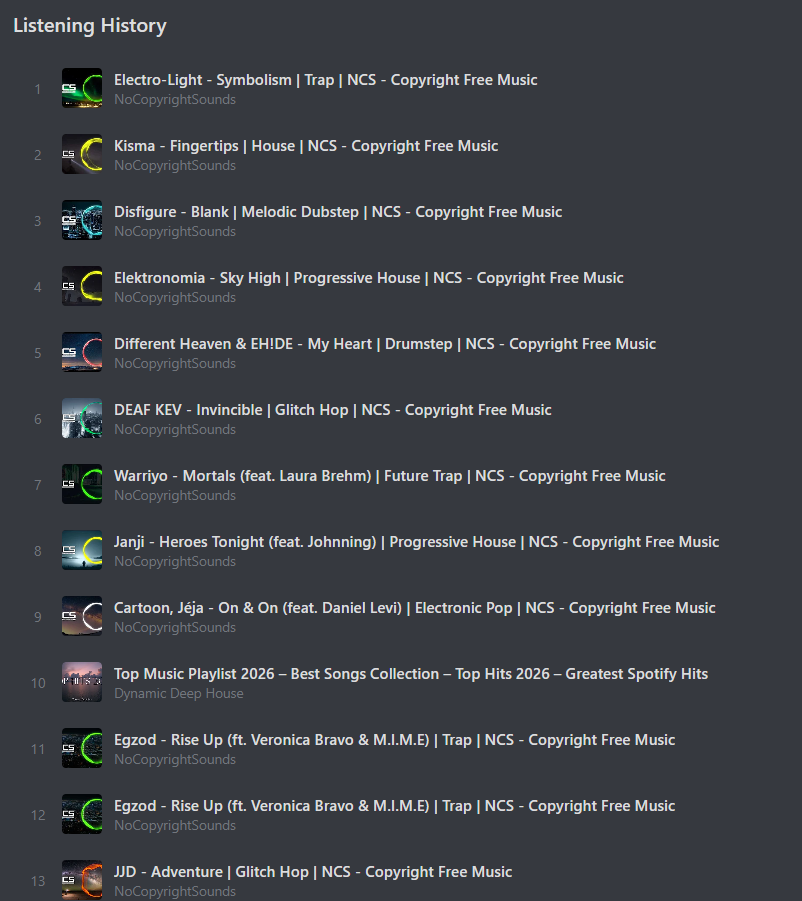Image resolution: width=802 pixels, height=901 pixels.
Task: Open the JJD - Adventure track title
Action: tap(312, 872)
